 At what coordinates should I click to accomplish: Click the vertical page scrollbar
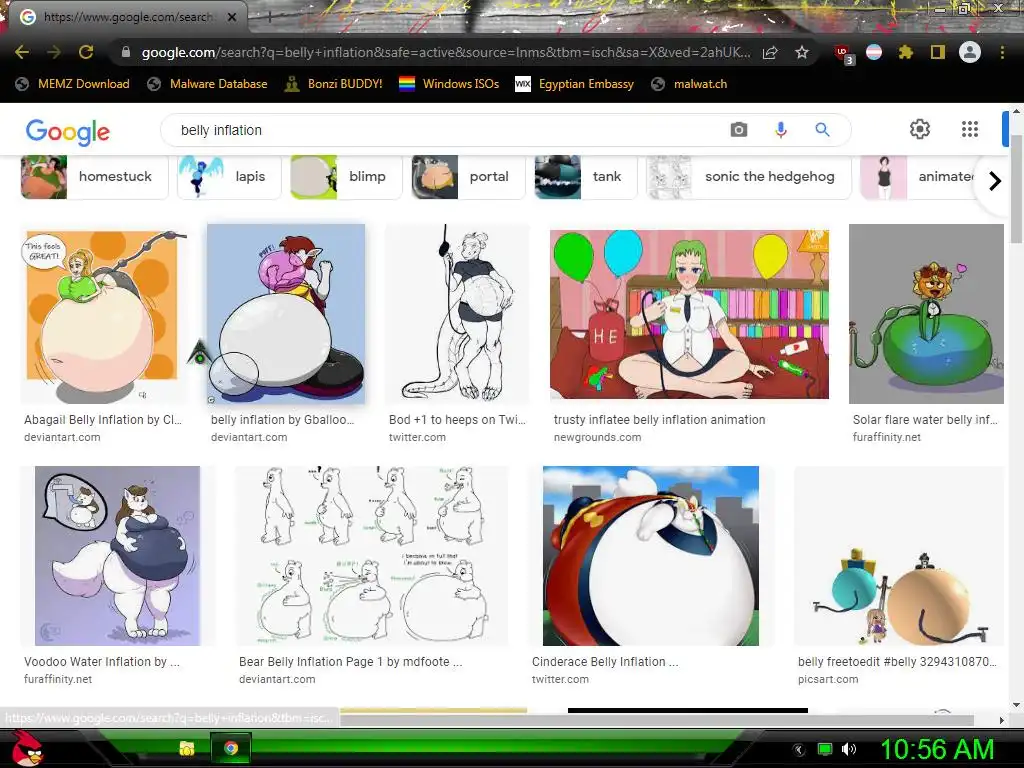pyautogui.click(x=1016, y=189)
